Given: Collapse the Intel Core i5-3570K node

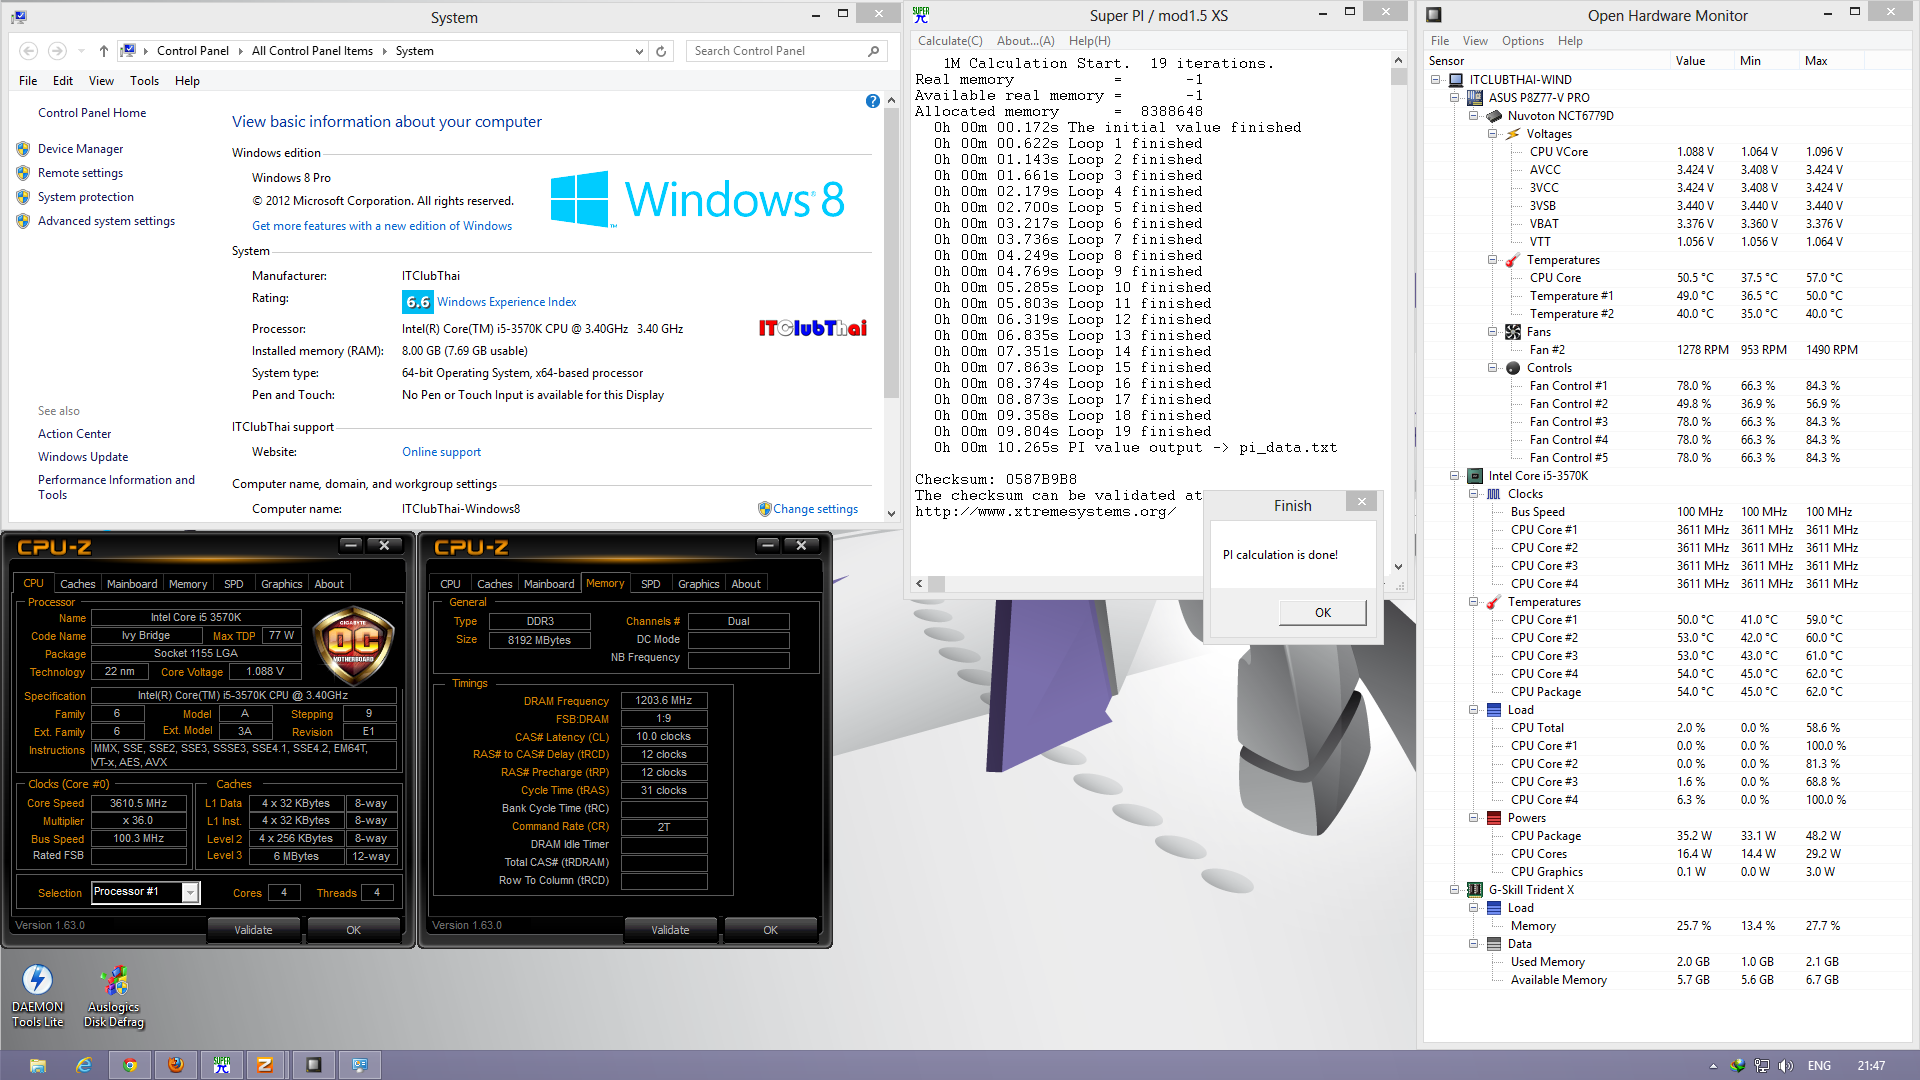Looking at the screenshot, I should pos(1455,476).
